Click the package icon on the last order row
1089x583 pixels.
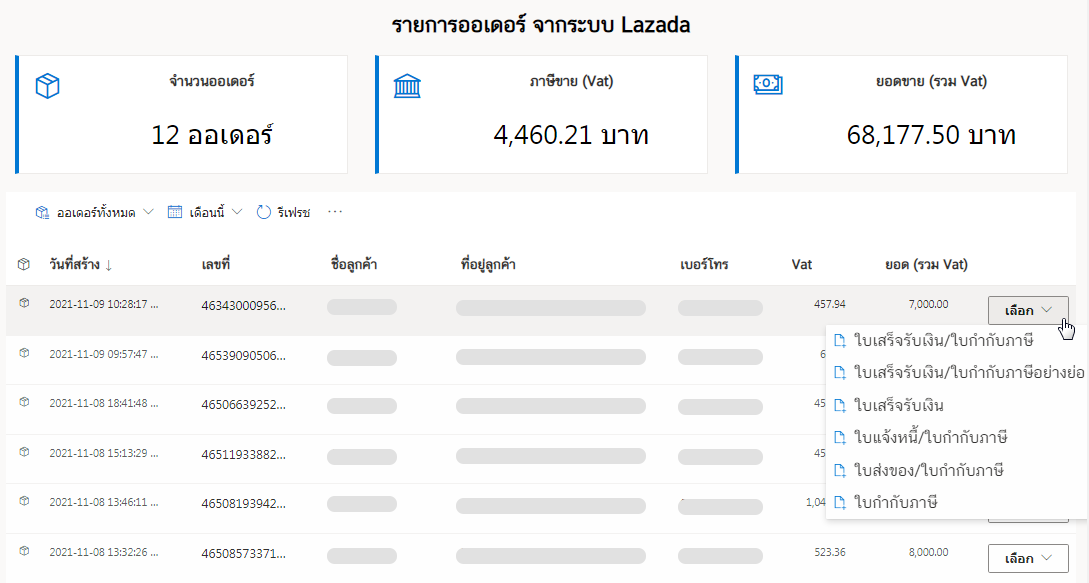click(x=23, y=550)
